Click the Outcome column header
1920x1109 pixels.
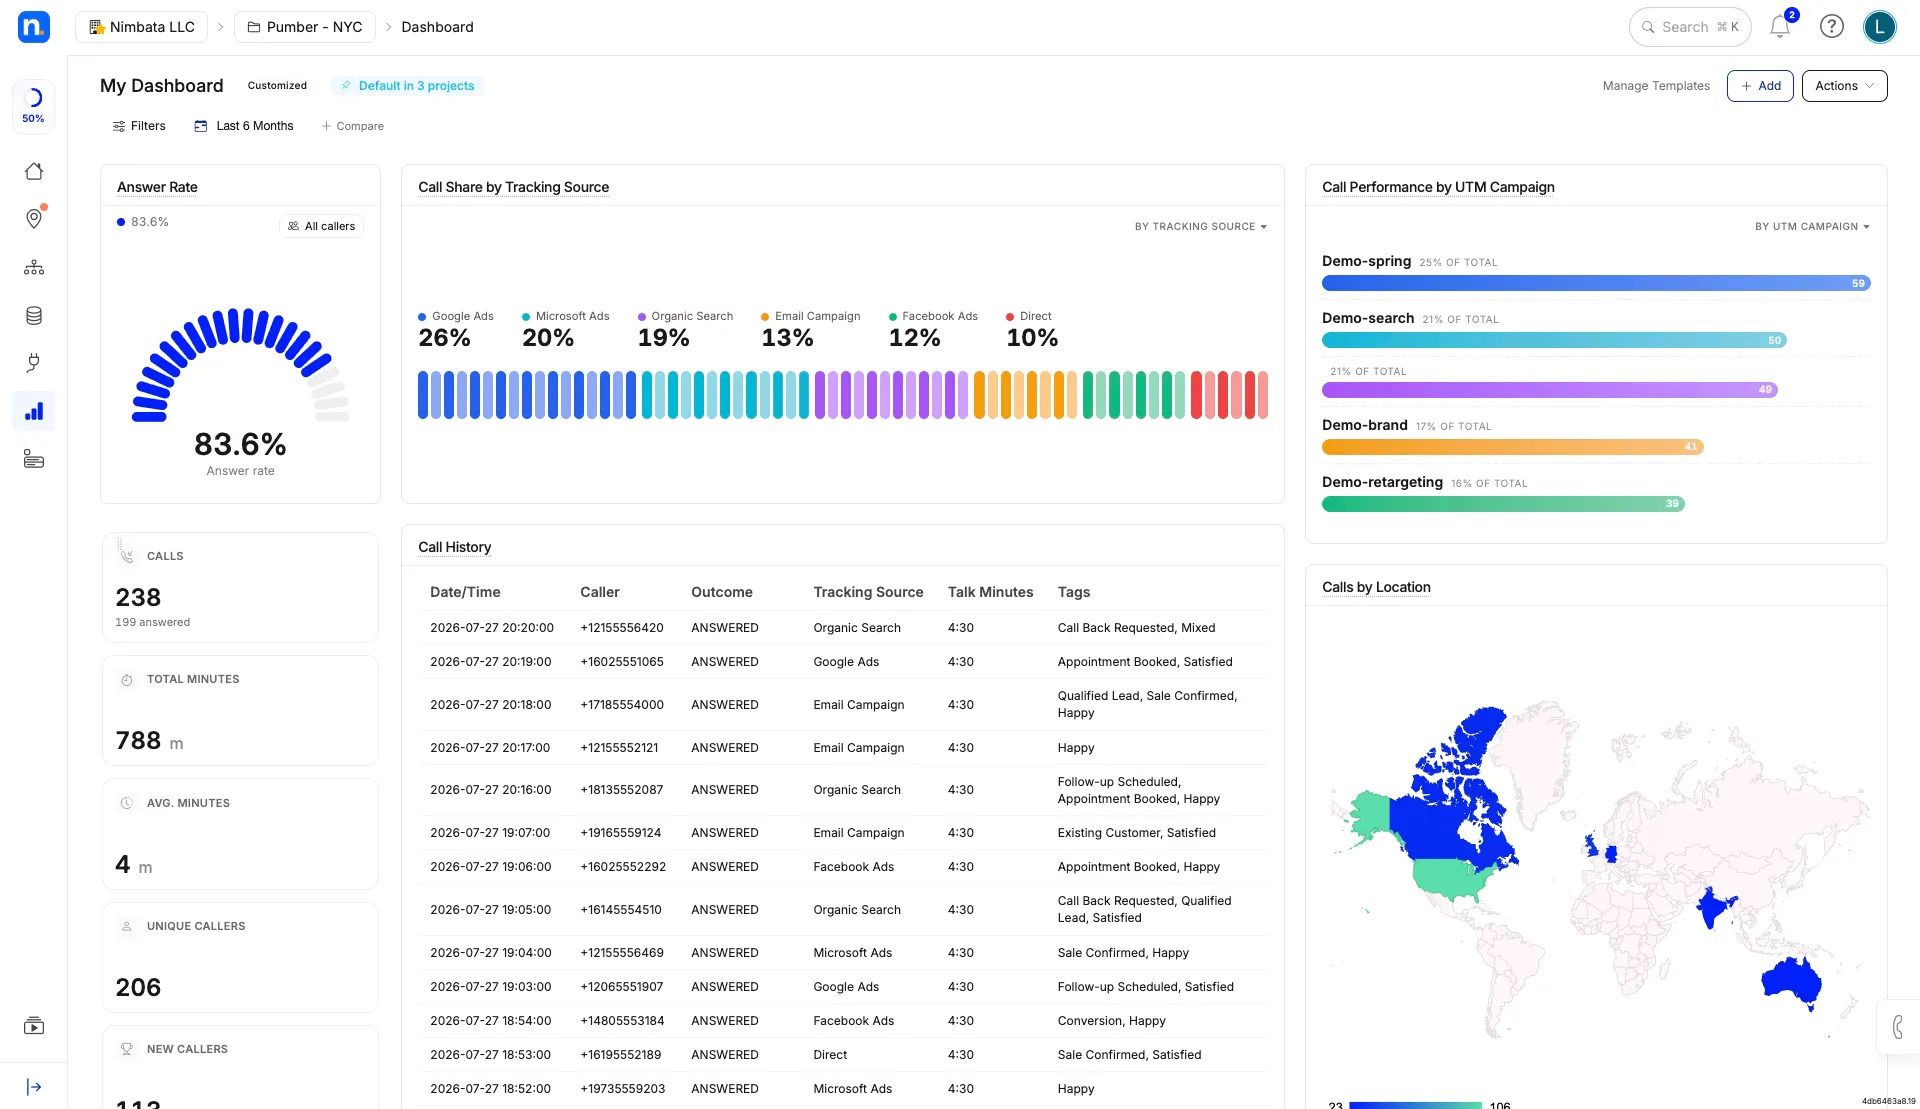pos(721,592)
